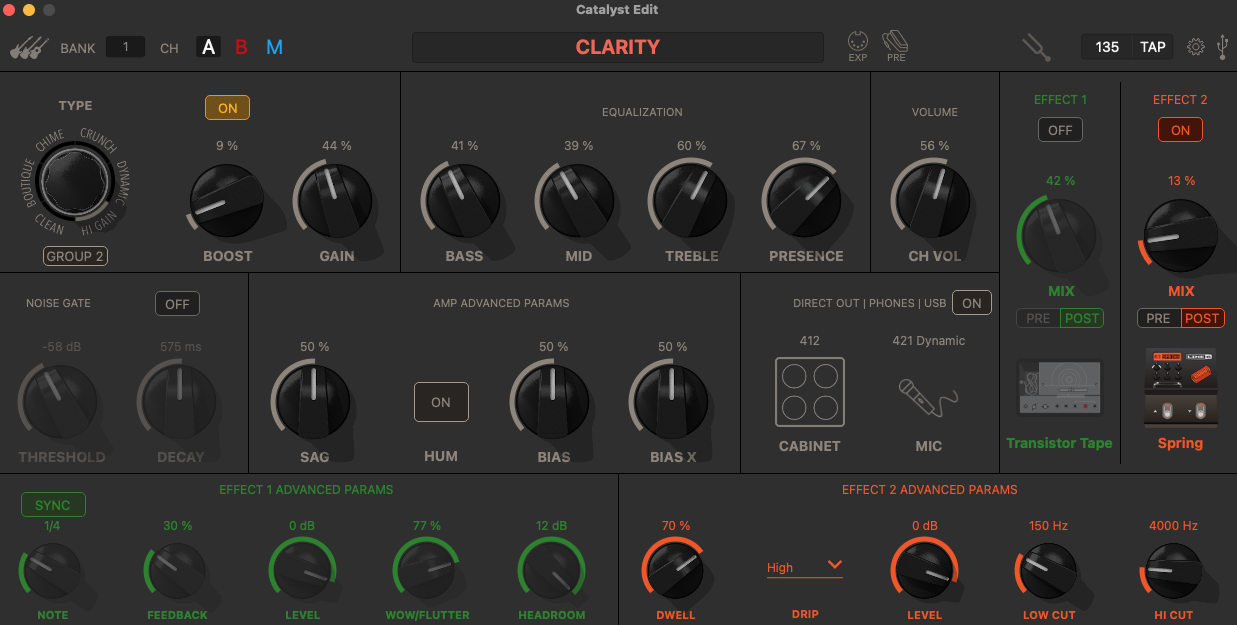Viewport: 1237px width, 625px height.
Task: Toggle the Boost ON button
Action: coord(228,108)
